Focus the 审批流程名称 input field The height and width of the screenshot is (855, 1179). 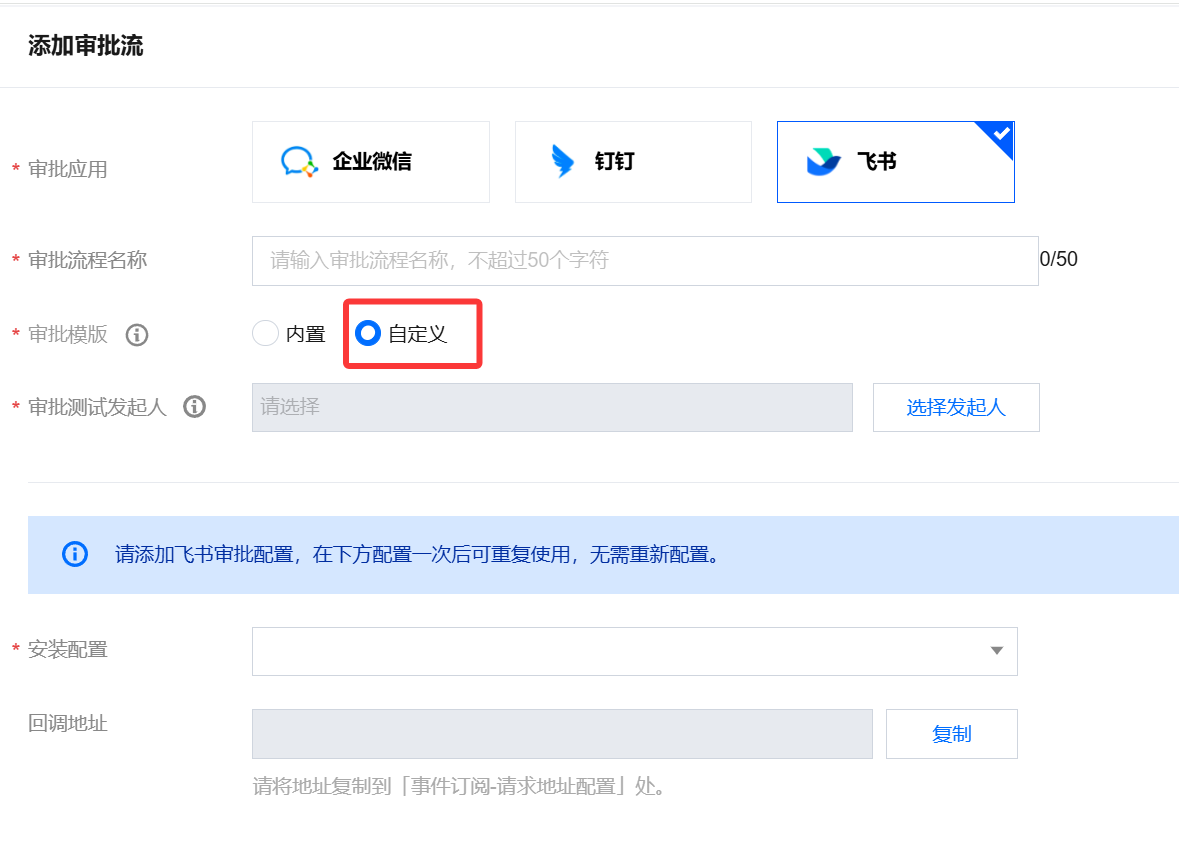(x=645, y=261)
